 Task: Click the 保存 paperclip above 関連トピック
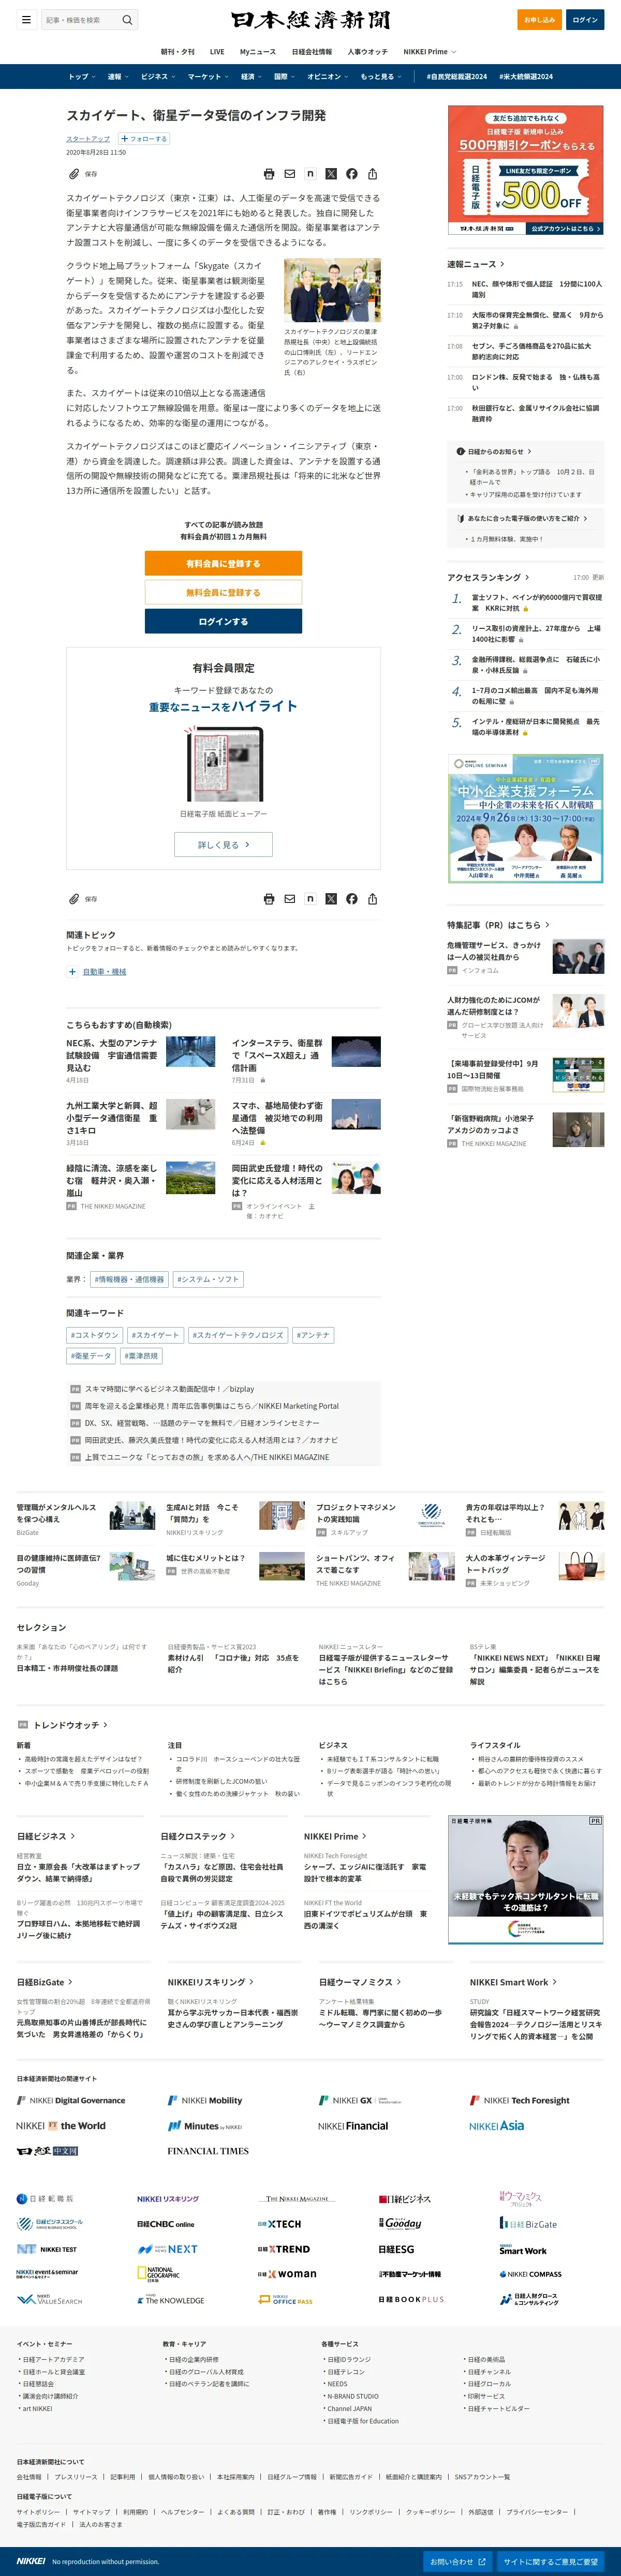[73, 899]
